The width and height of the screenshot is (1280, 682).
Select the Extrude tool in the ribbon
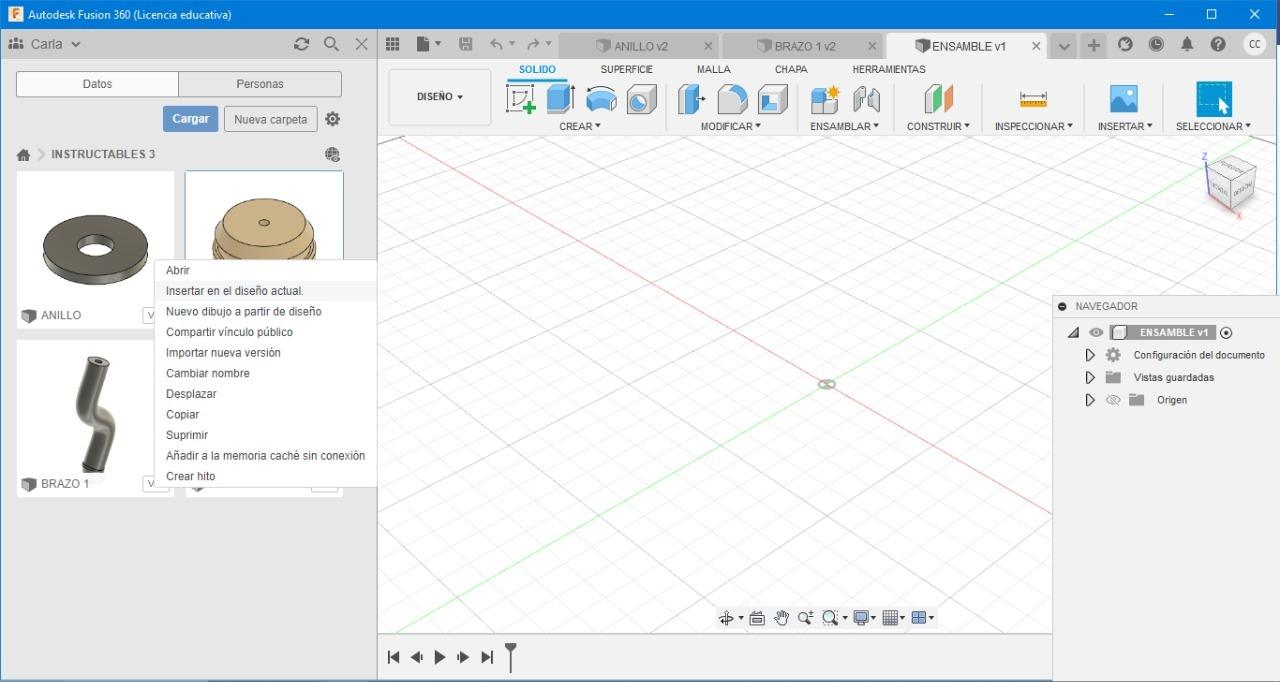(x=560, y=99)
